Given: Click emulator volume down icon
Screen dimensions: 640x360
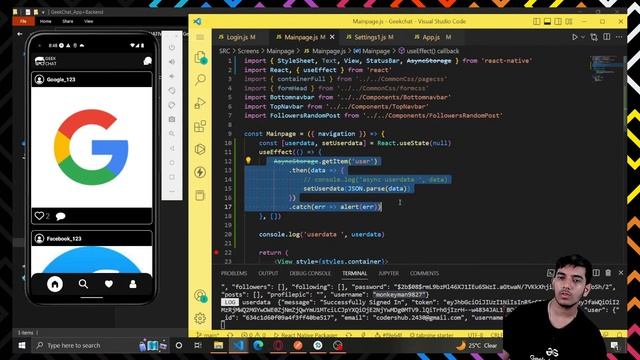Looking at the screenshot, I should [x=172, y=76].
